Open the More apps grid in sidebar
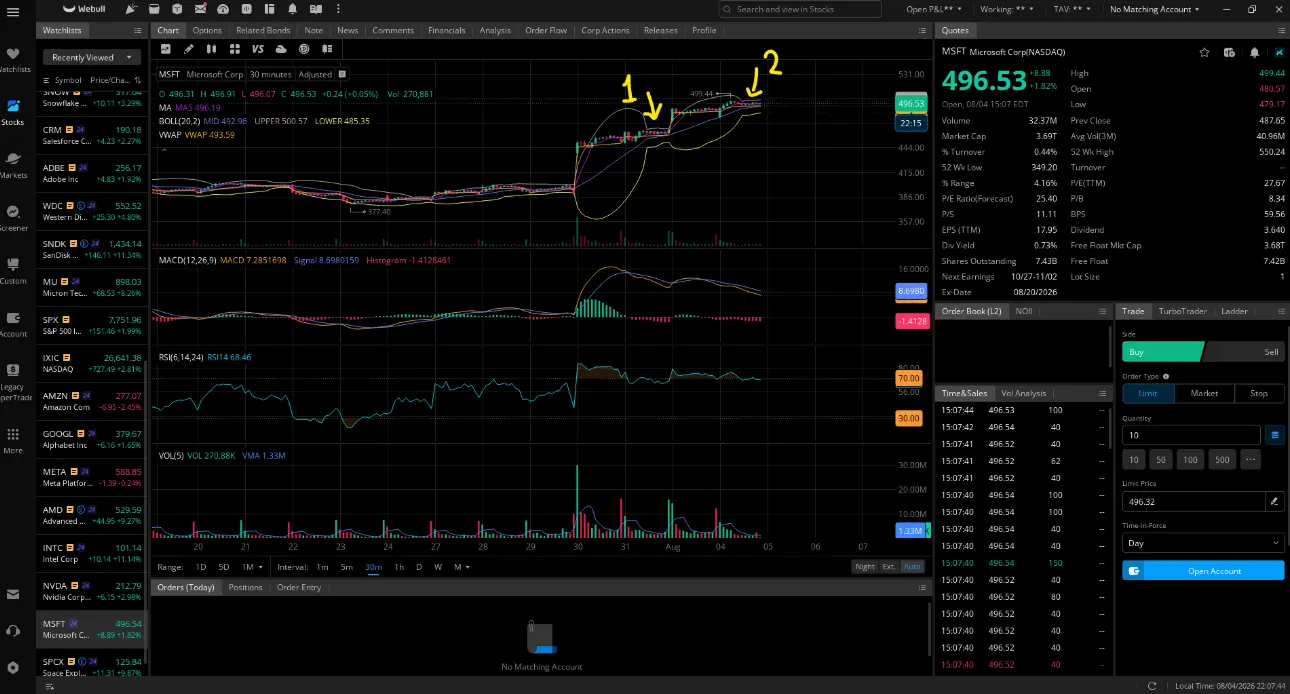This screenshot has width=1290, height=694. (13, 440)
